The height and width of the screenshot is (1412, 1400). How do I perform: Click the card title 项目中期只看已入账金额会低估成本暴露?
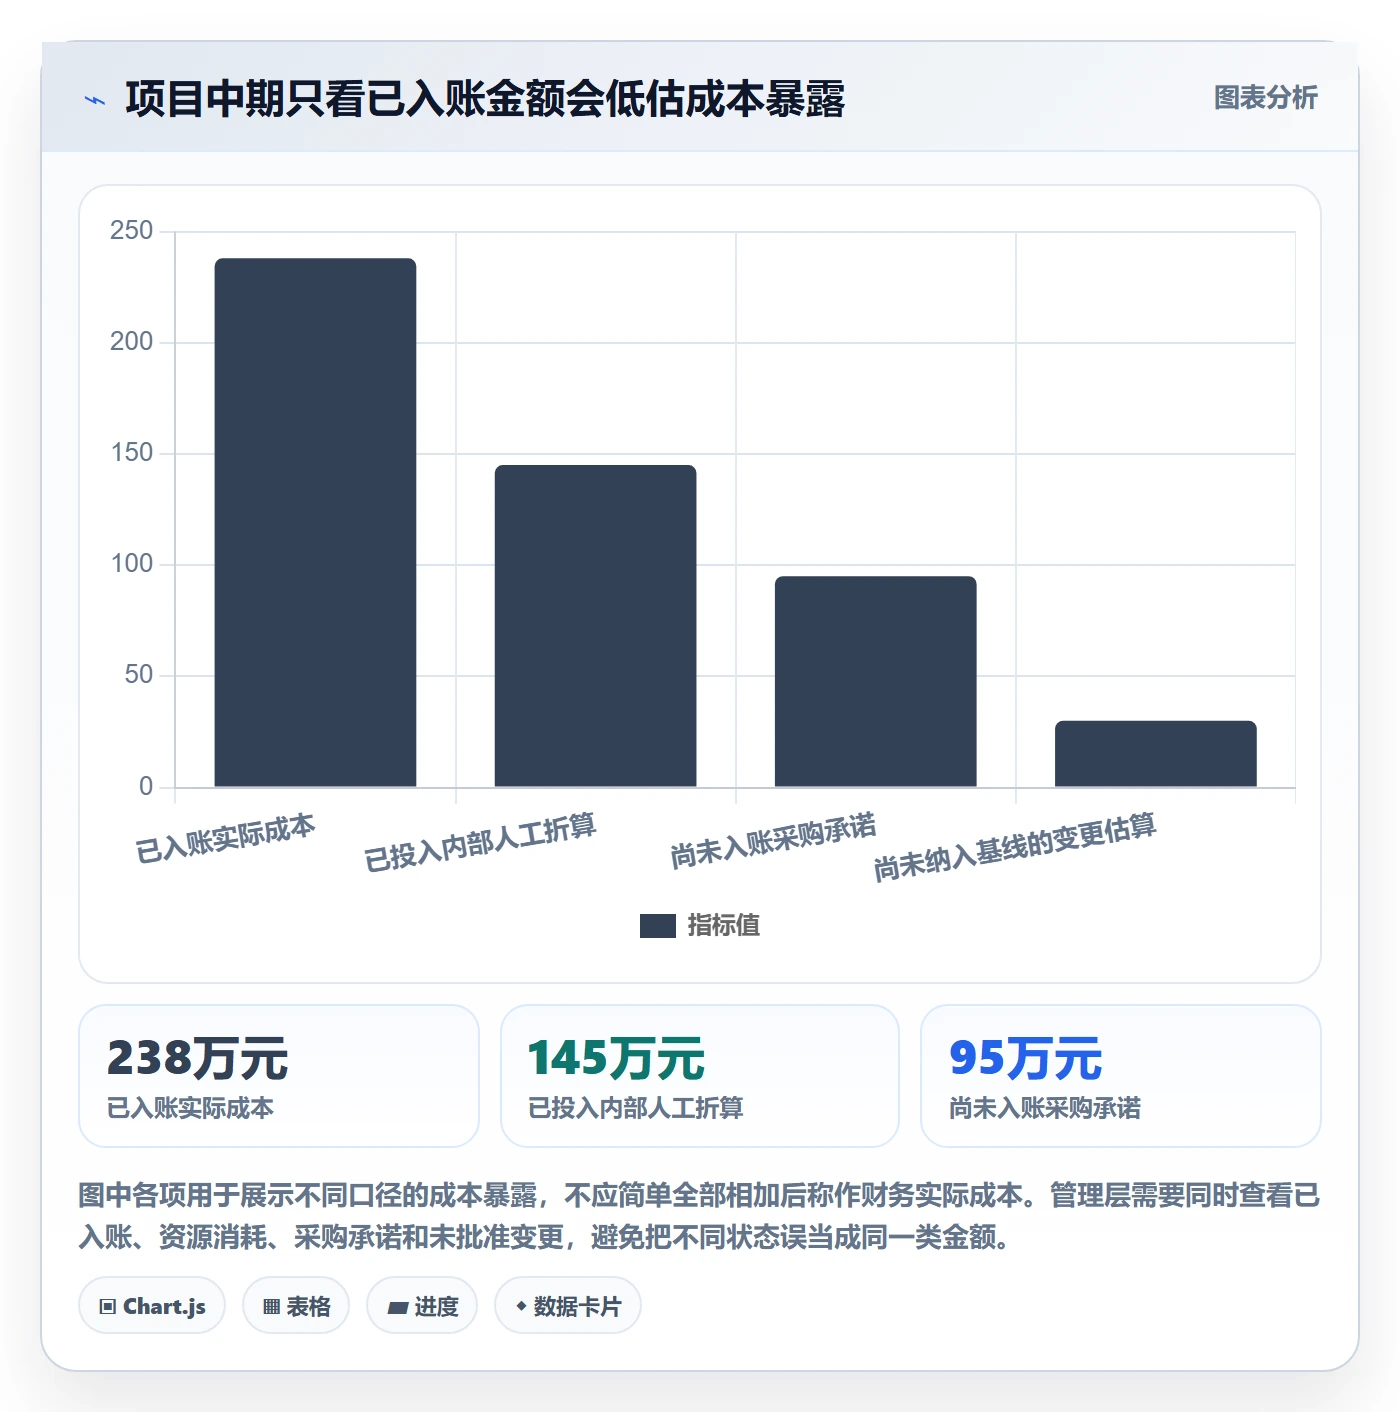tap(486, 99)
